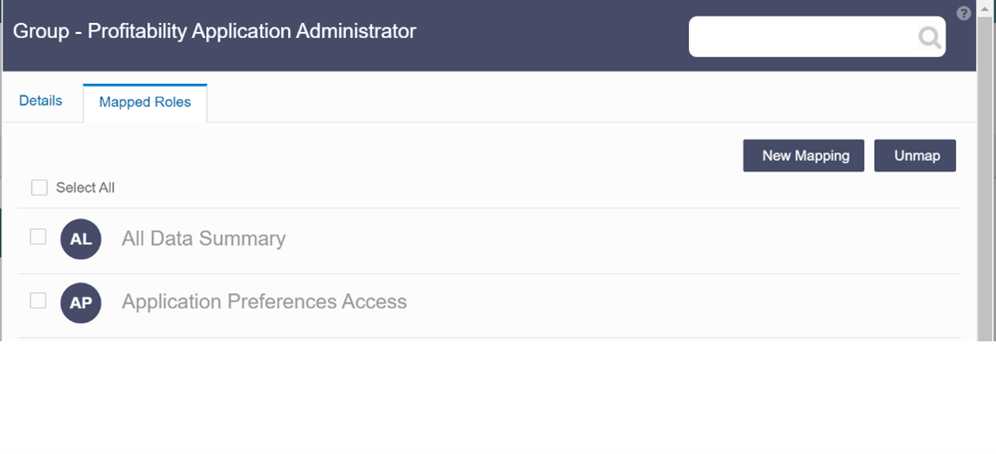
Task: Click the magnifying glass search icon
Action: click(x=929, y=37)
